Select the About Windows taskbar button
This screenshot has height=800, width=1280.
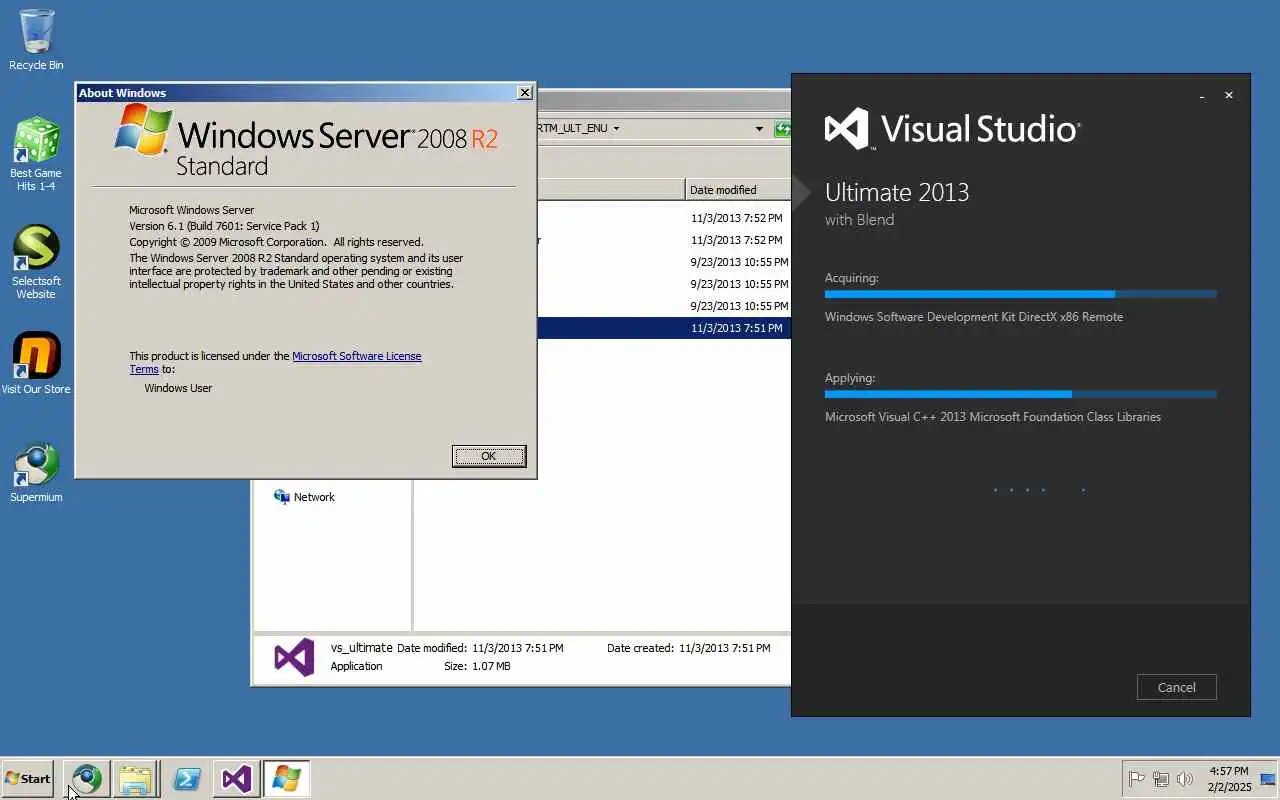286,778
